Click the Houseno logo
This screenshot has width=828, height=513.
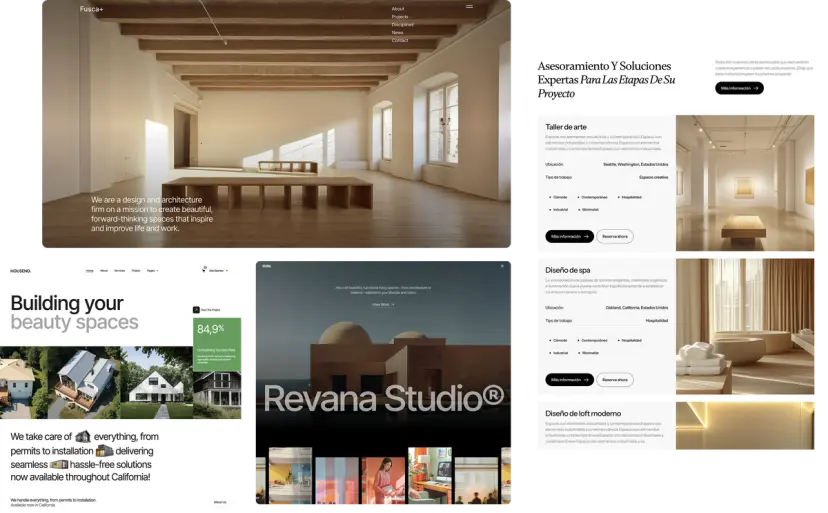[x=21, y=271]
